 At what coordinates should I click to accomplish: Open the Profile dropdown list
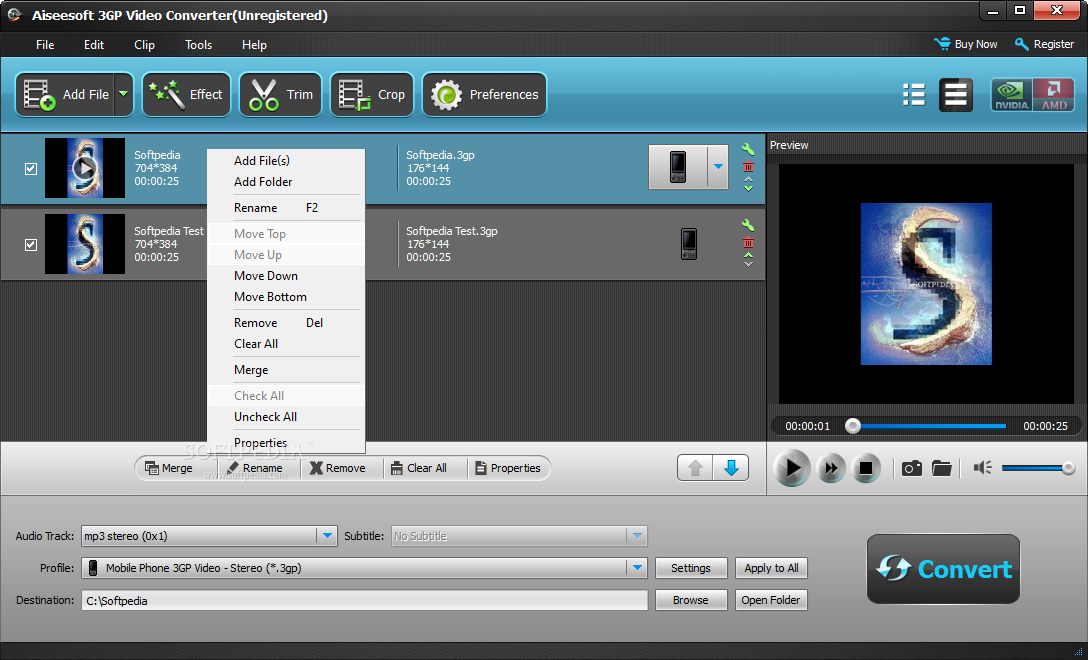(364, 568)
